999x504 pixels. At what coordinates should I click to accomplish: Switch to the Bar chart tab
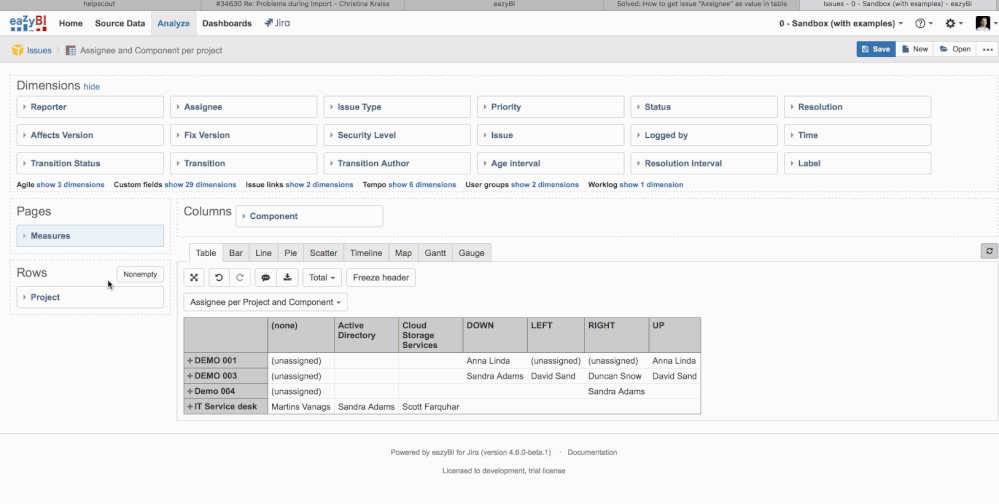[236, 253]
